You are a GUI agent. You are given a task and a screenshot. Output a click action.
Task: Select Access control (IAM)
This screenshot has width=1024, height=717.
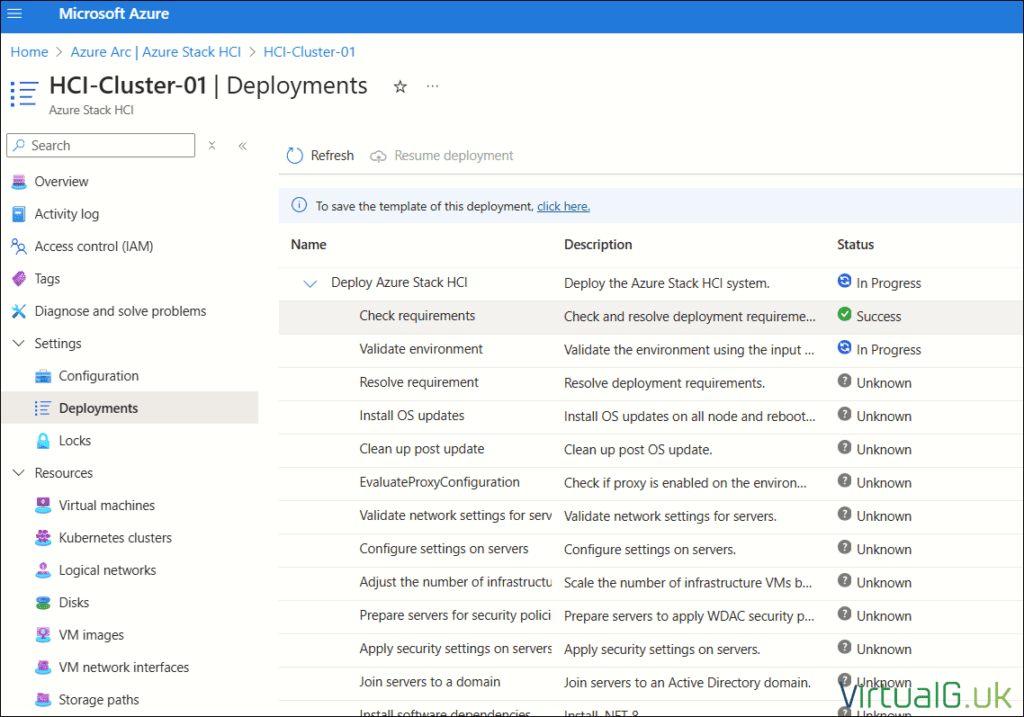click(94, 246)
